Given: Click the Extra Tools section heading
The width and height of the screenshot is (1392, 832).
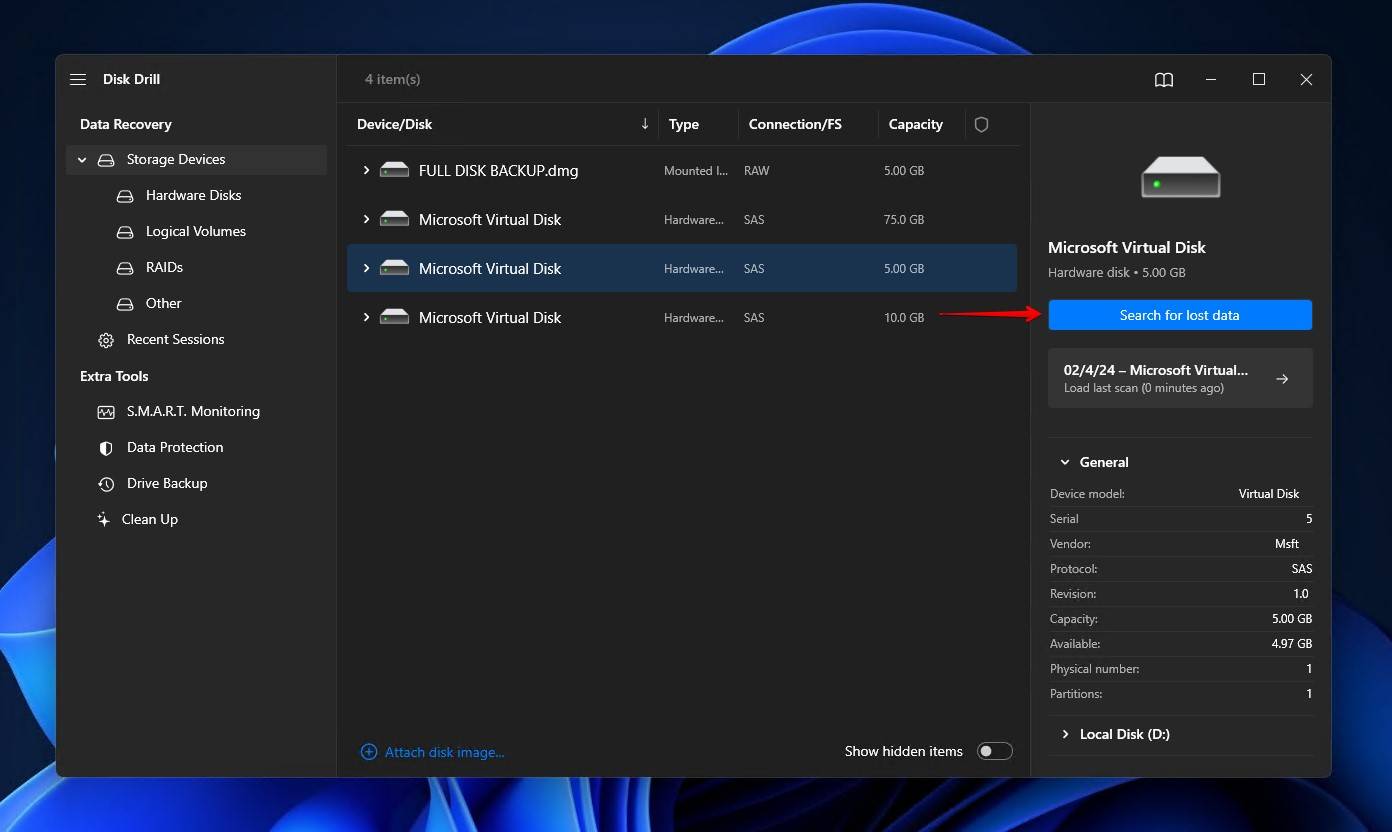Looking at the screenshot, I should 114,376.
